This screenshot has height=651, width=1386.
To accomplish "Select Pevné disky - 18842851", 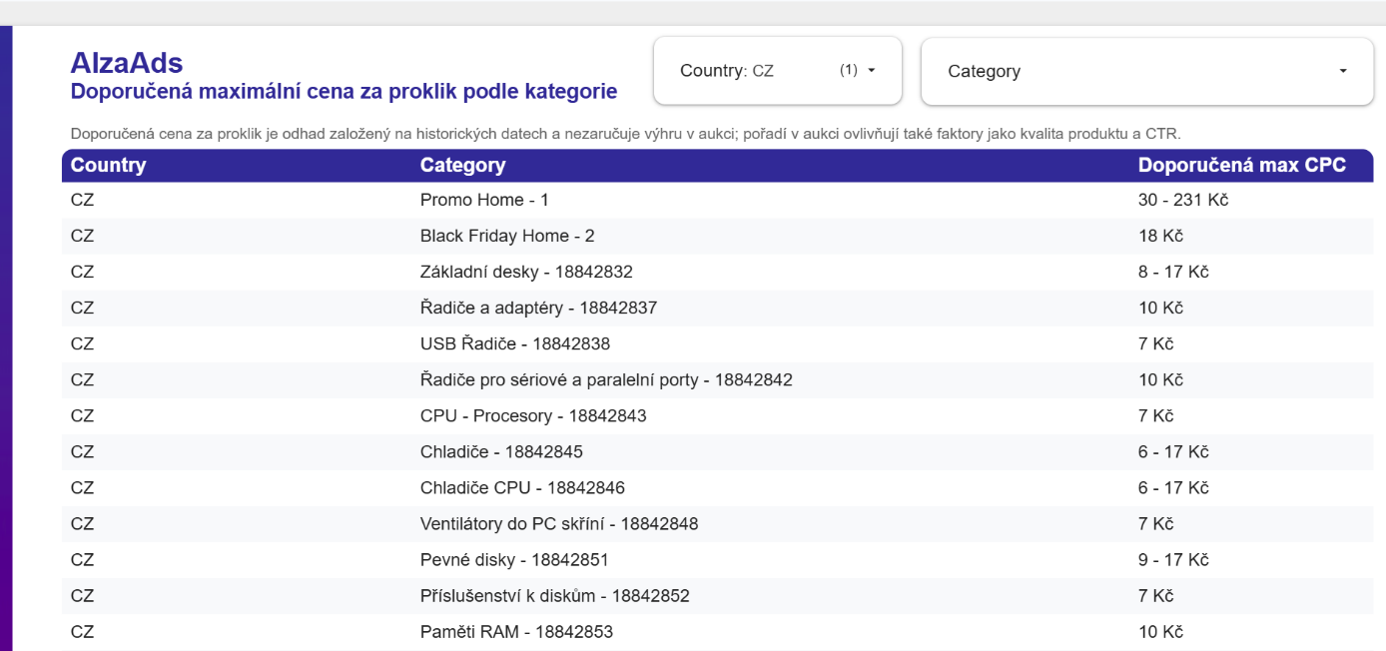I will pos(514,560).
